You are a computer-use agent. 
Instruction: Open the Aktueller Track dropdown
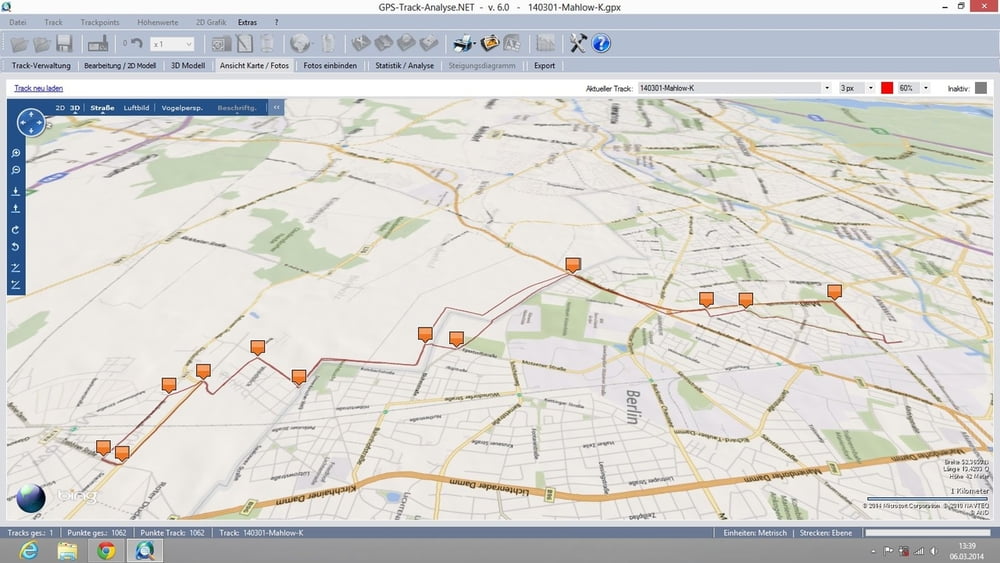pyautogui.click(x=827, y=88)
